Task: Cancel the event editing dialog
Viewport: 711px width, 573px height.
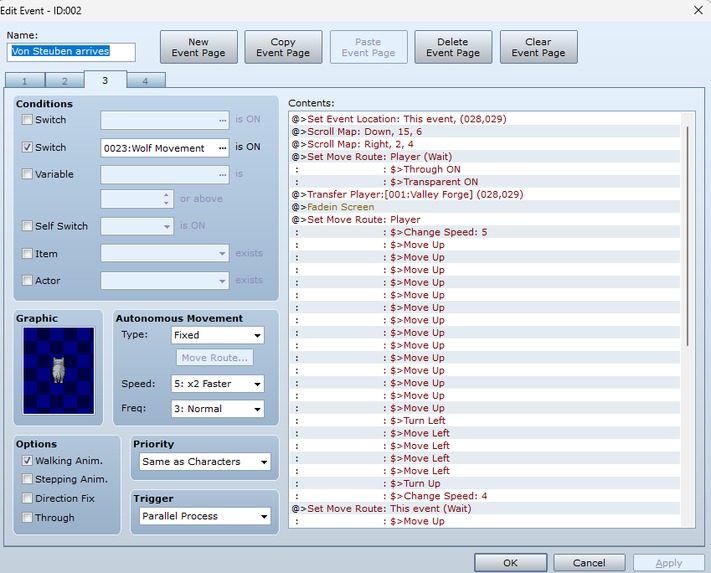Action: [589, 563]
